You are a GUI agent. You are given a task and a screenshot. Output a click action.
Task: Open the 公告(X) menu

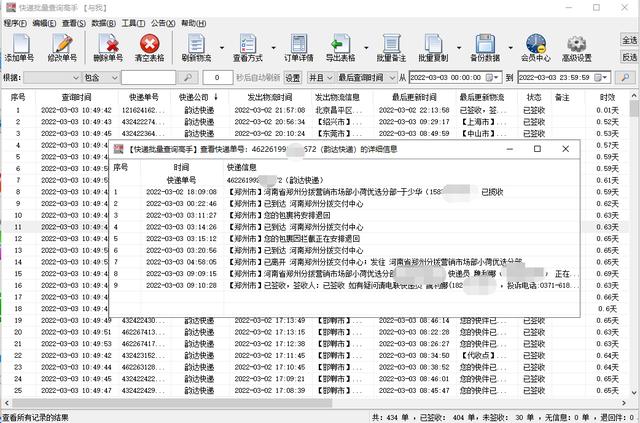pos(163,23)
